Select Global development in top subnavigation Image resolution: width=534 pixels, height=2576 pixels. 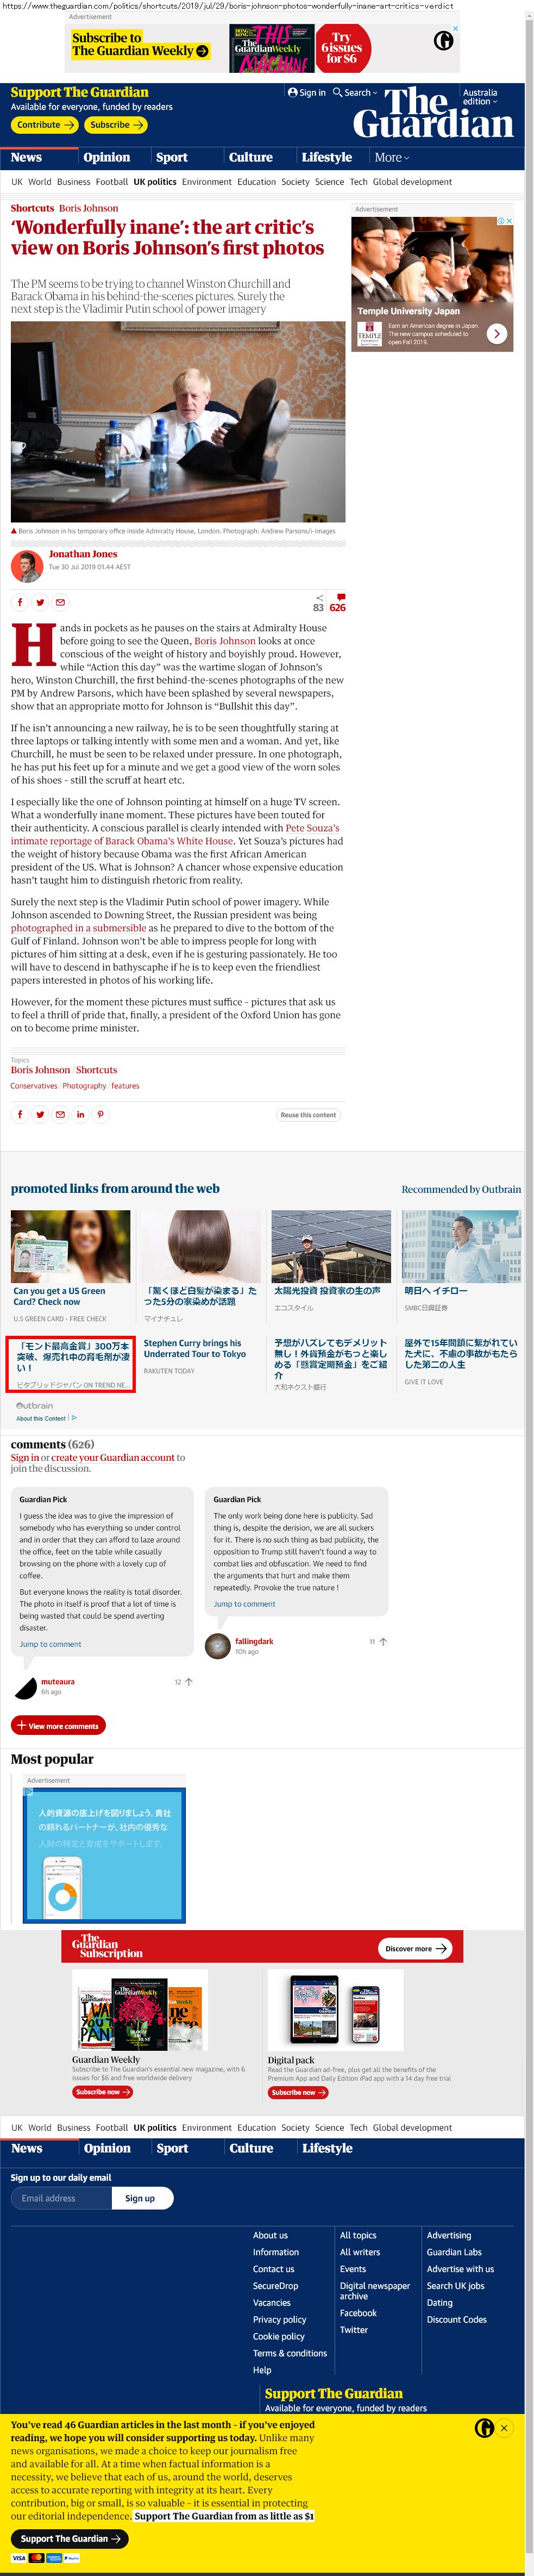click(x=412, y=182)
